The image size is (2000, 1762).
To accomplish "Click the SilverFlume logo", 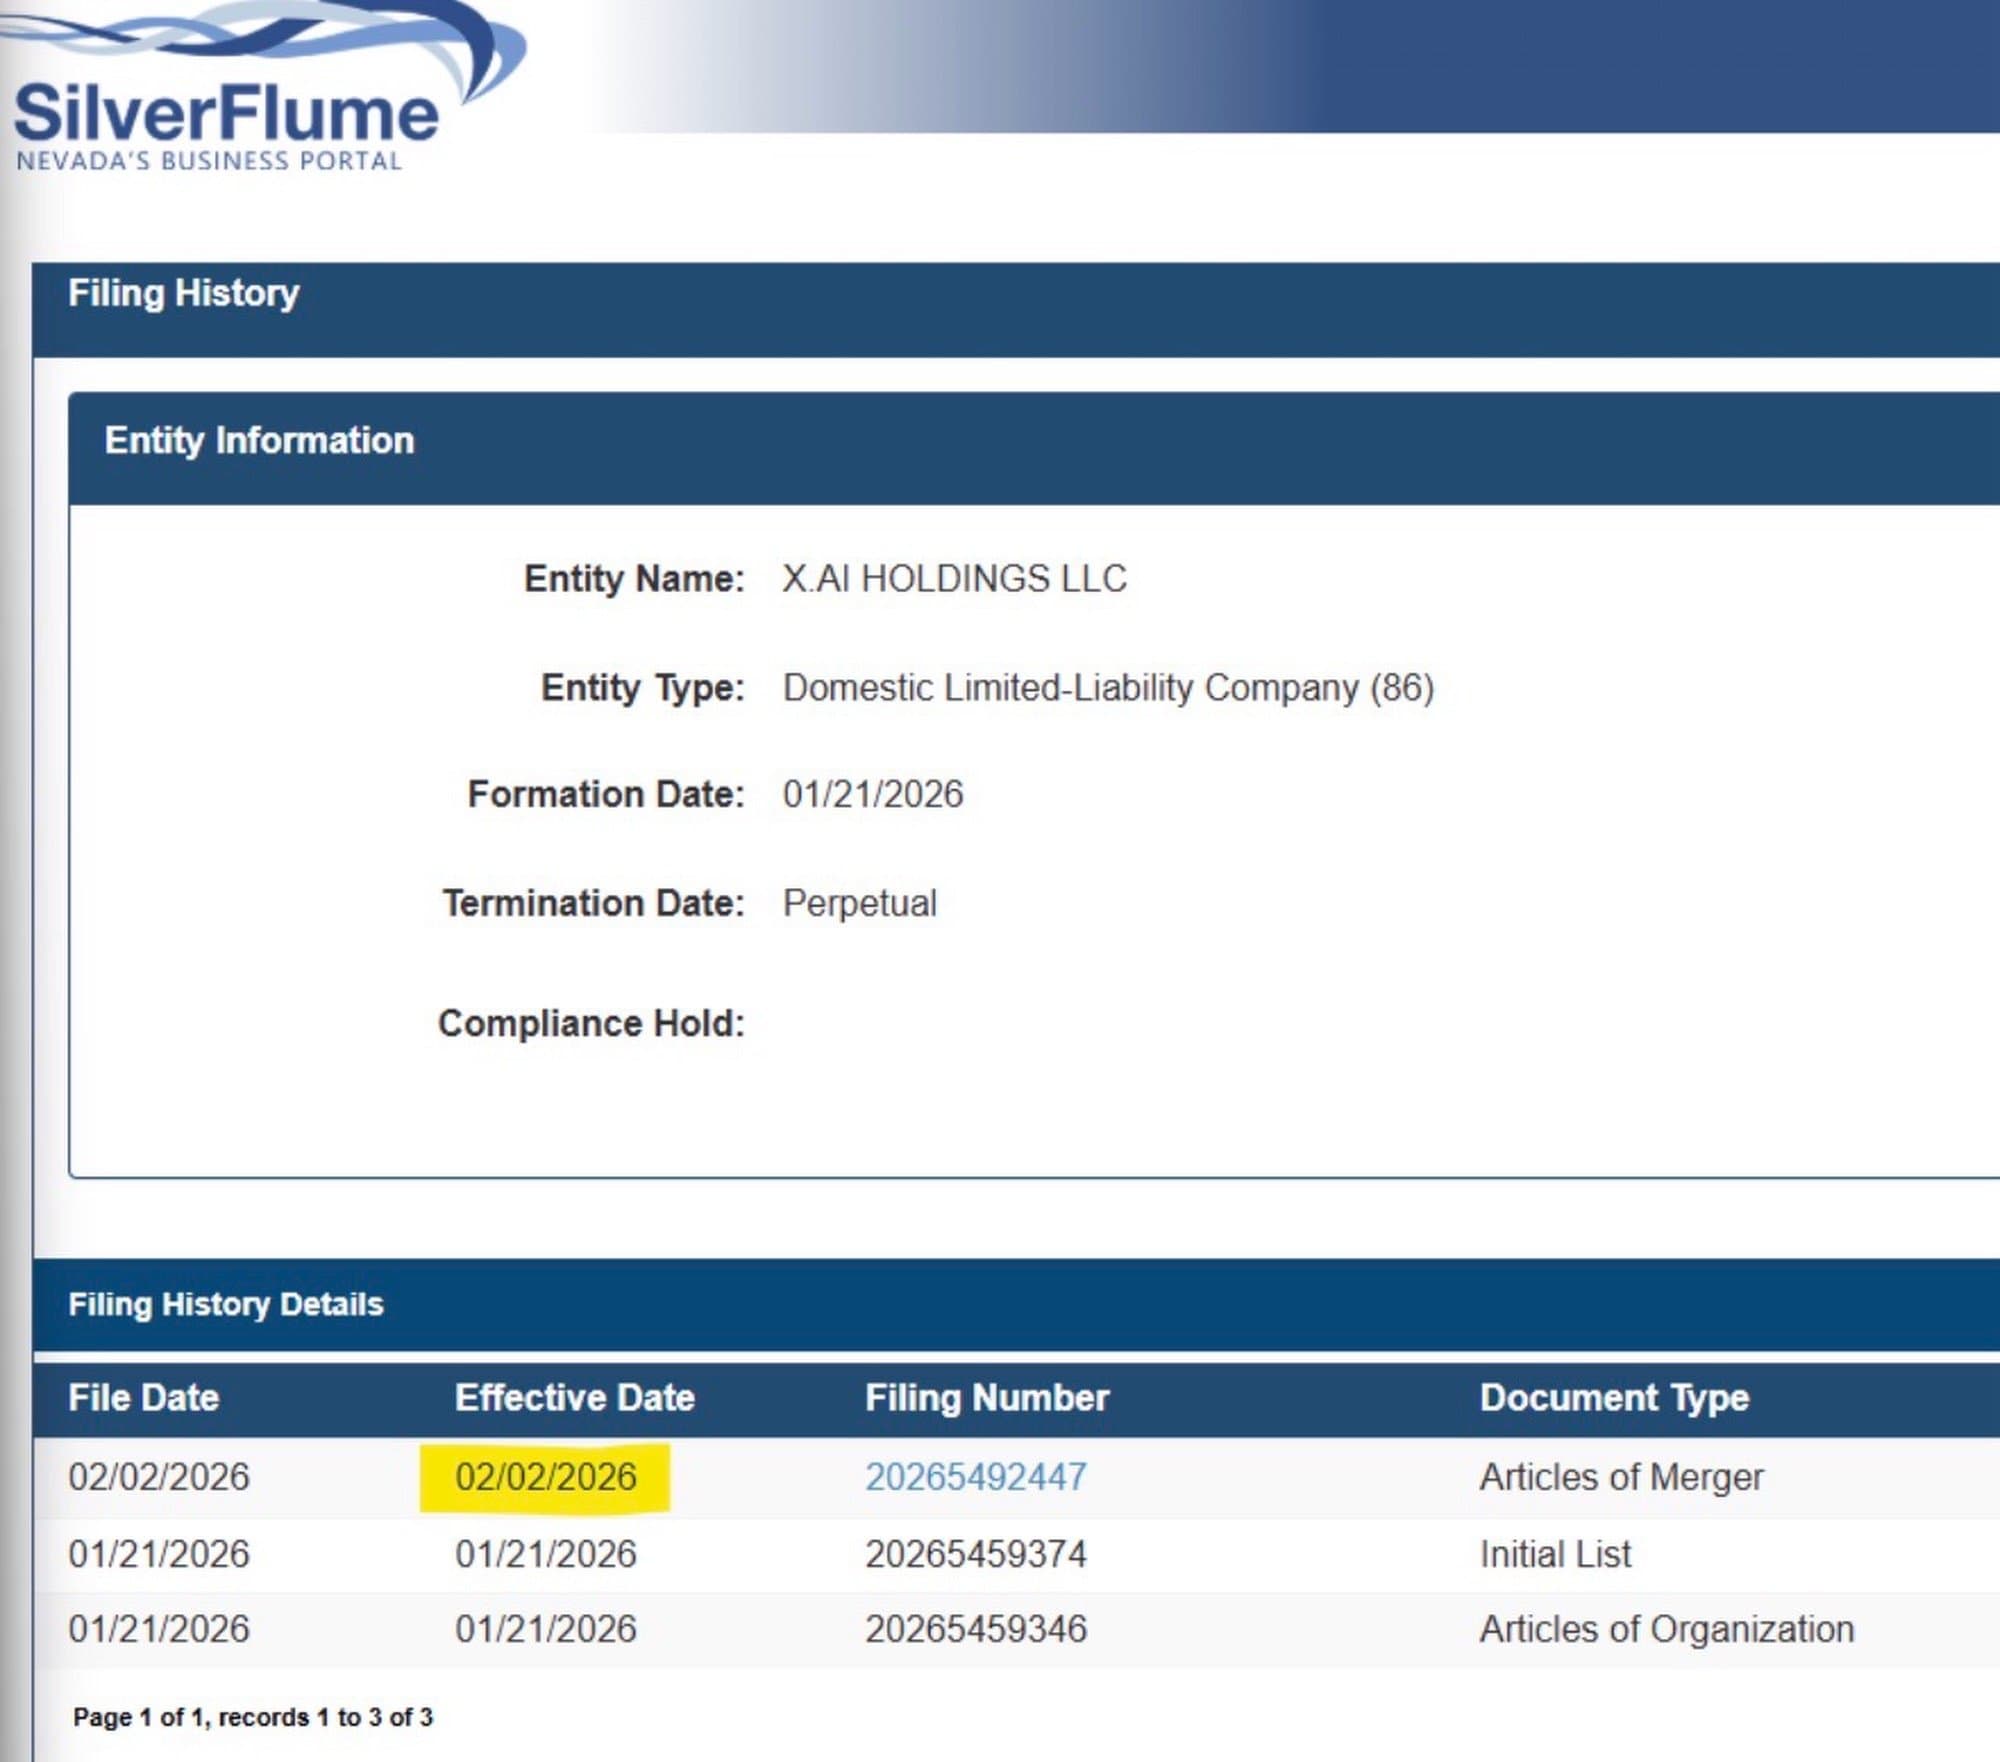I will [226, 110].
